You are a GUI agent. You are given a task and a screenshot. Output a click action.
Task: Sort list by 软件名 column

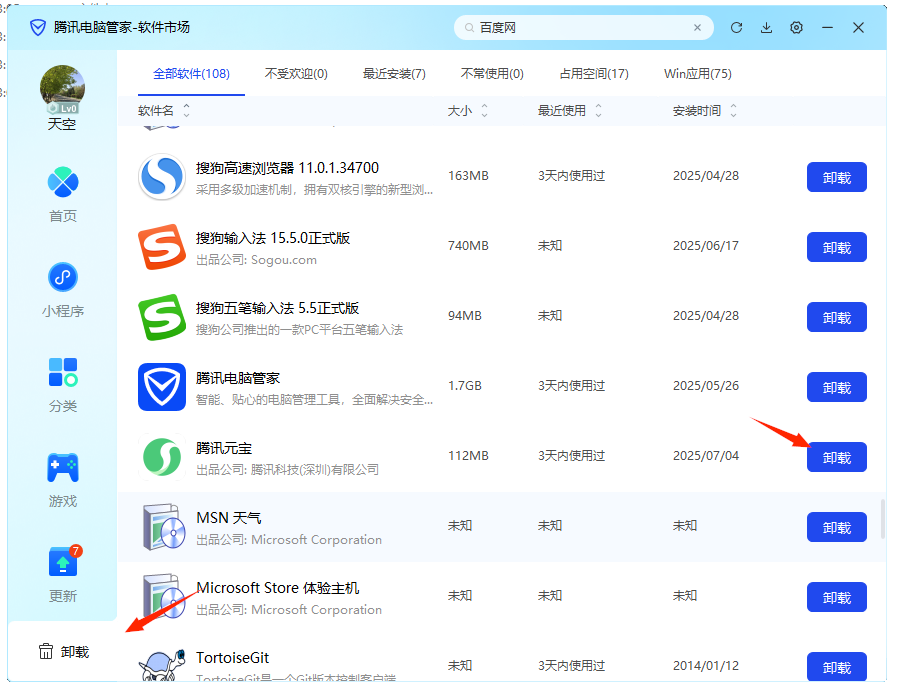[x=163, y=110]
